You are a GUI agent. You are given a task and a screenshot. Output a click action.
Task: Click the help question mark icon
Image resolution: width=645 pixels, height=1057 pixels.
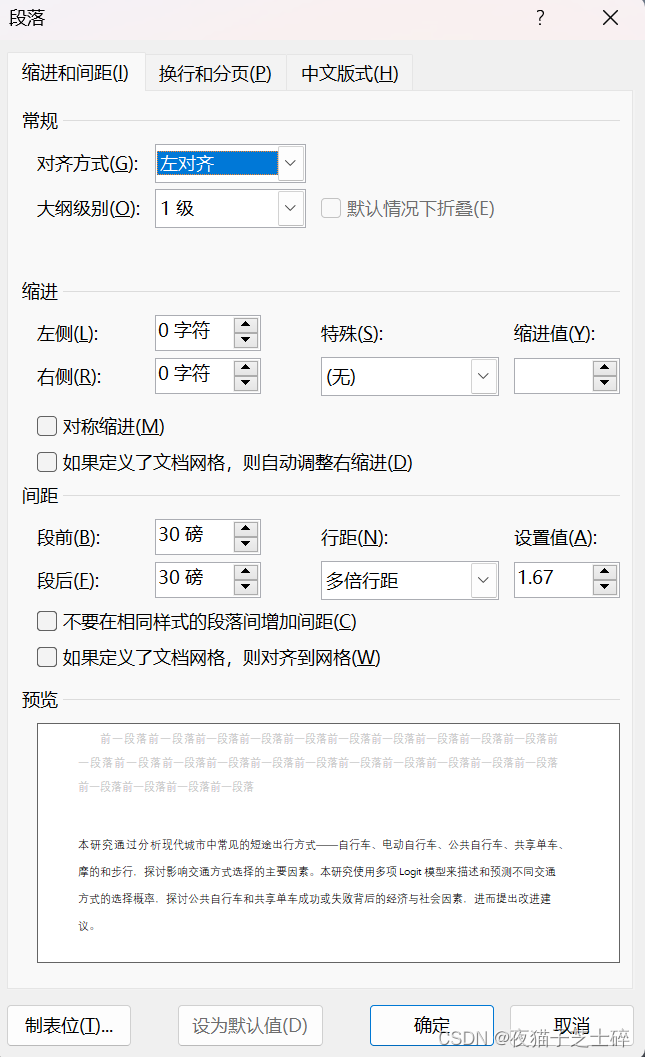[x=541, y=18]
